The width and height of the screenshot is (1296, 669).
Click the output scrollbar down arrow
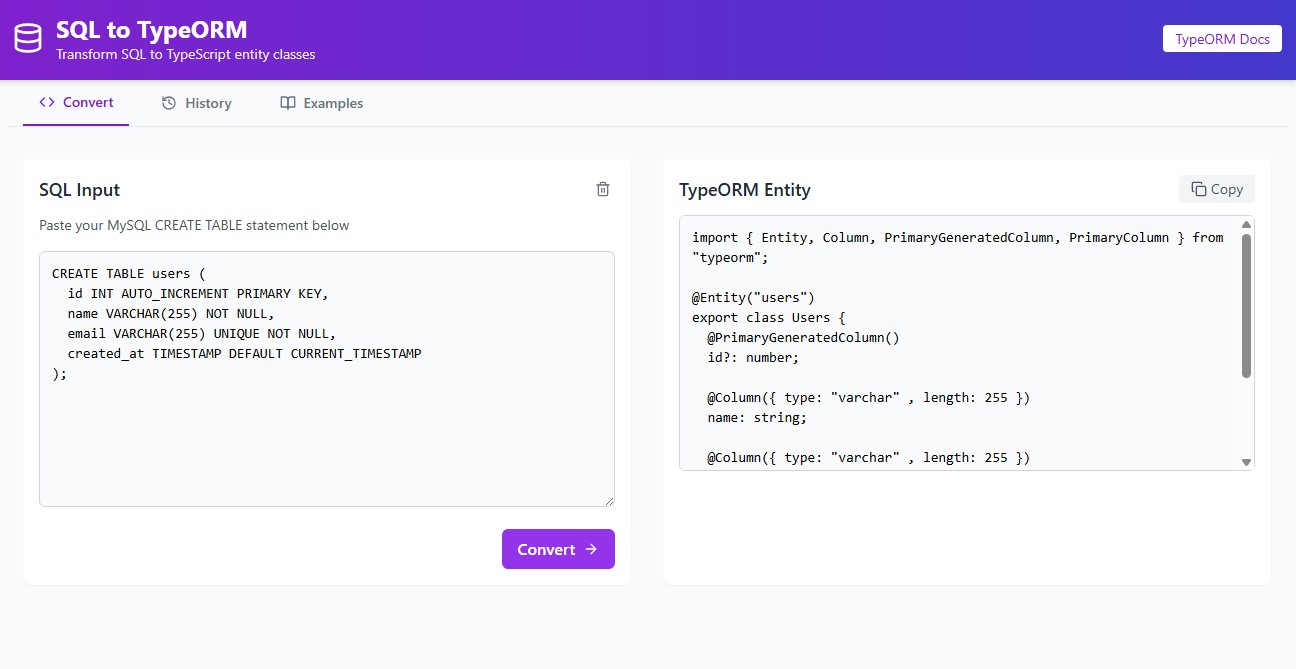pos(1246,462)
